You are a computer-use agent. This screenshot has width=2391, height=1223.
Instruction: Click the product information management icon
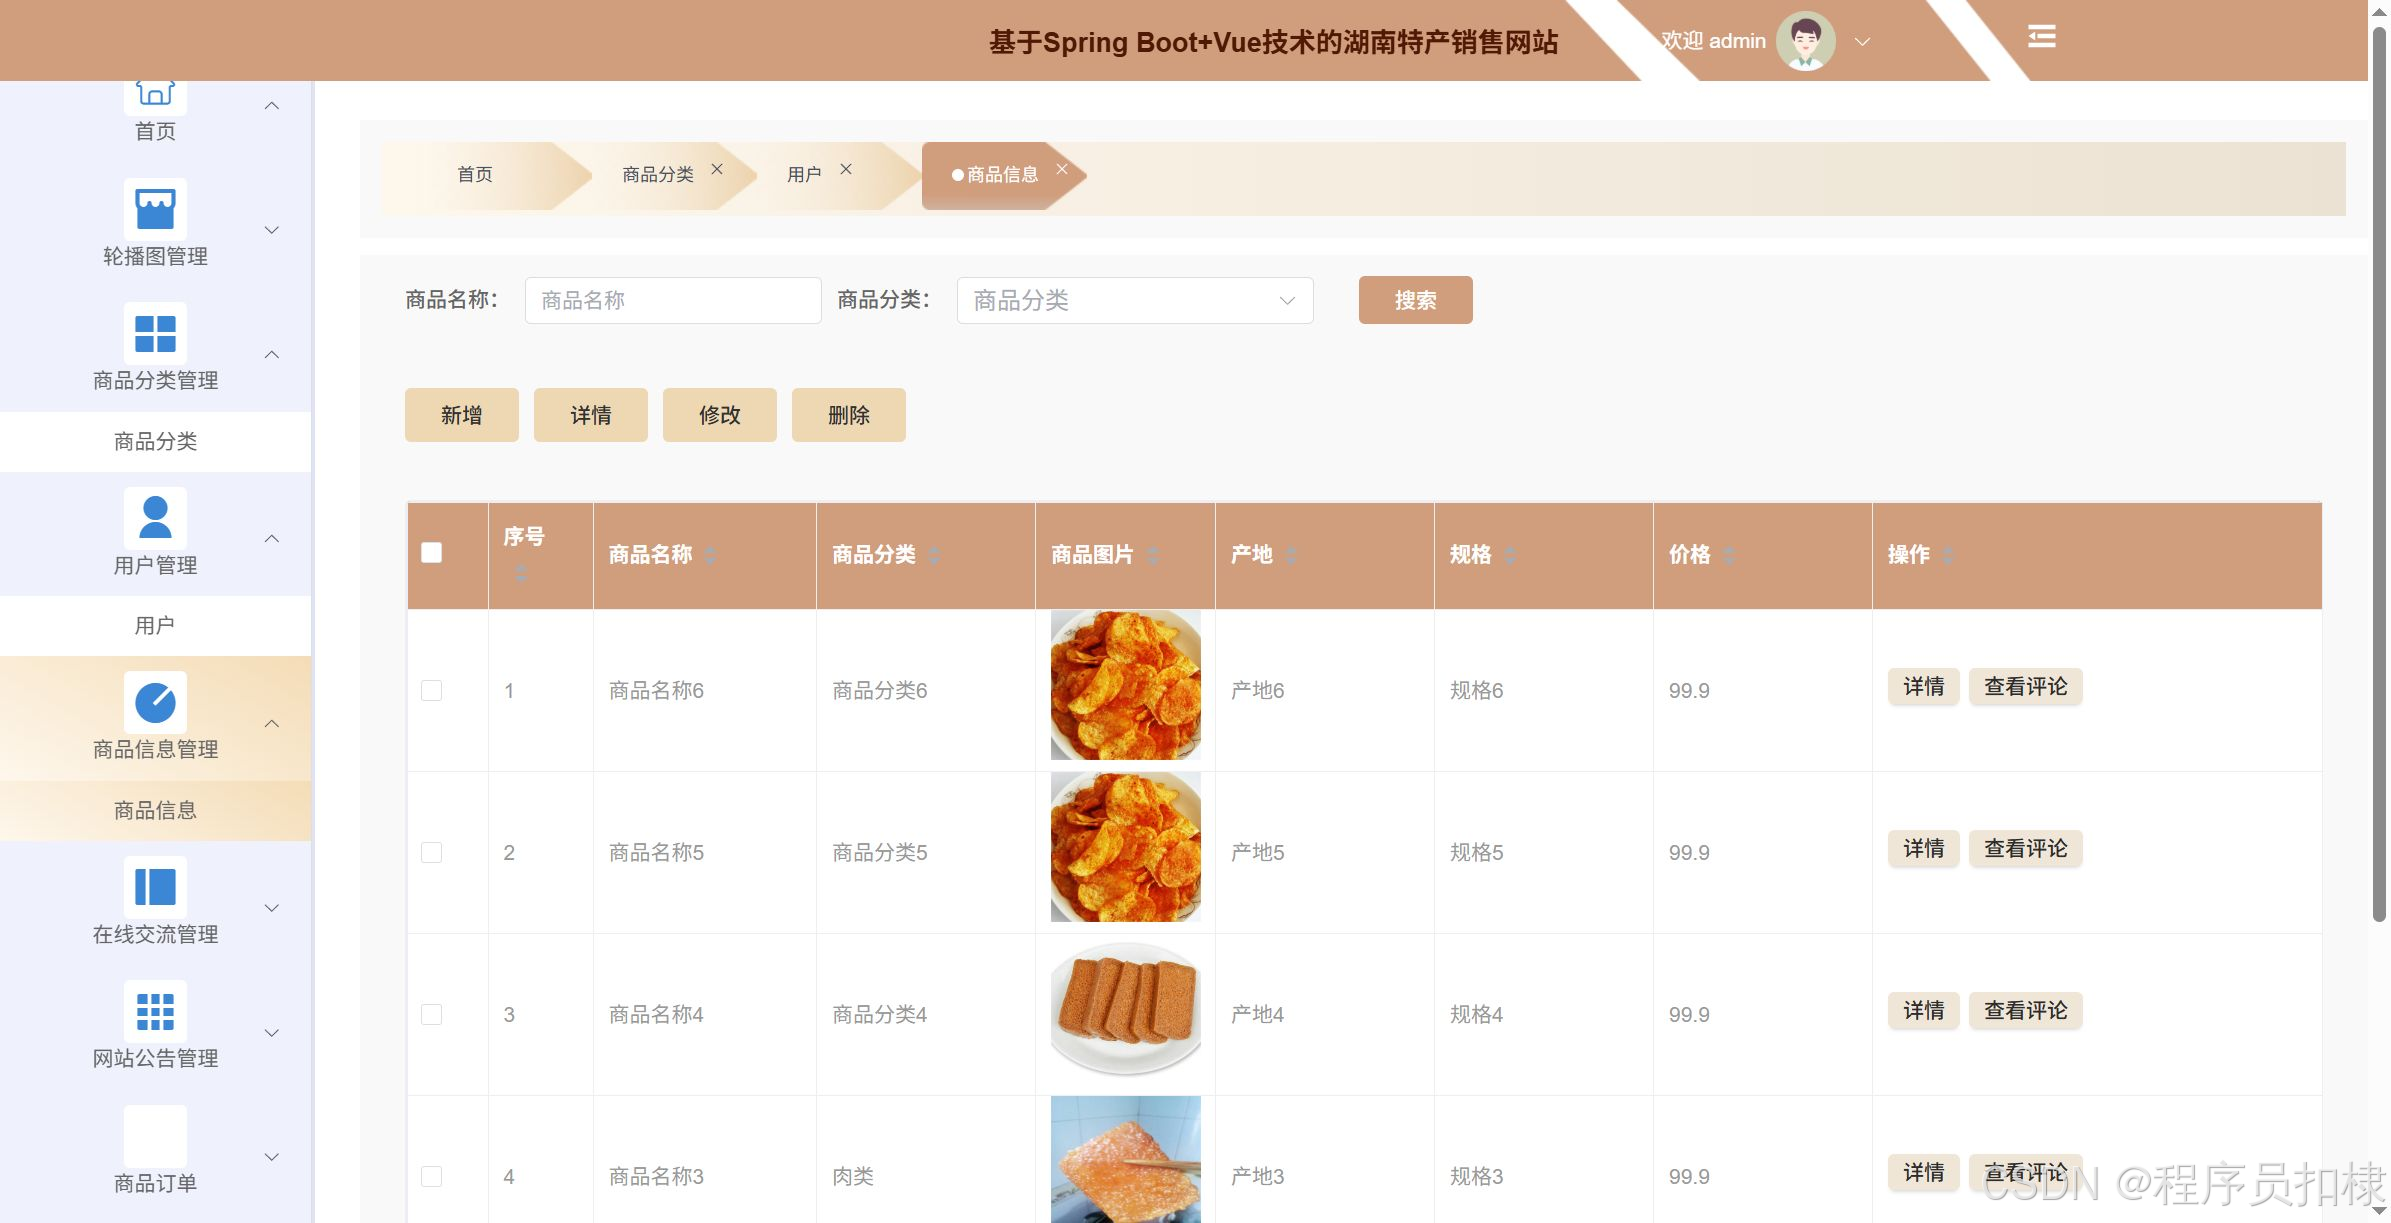point(155,702)
